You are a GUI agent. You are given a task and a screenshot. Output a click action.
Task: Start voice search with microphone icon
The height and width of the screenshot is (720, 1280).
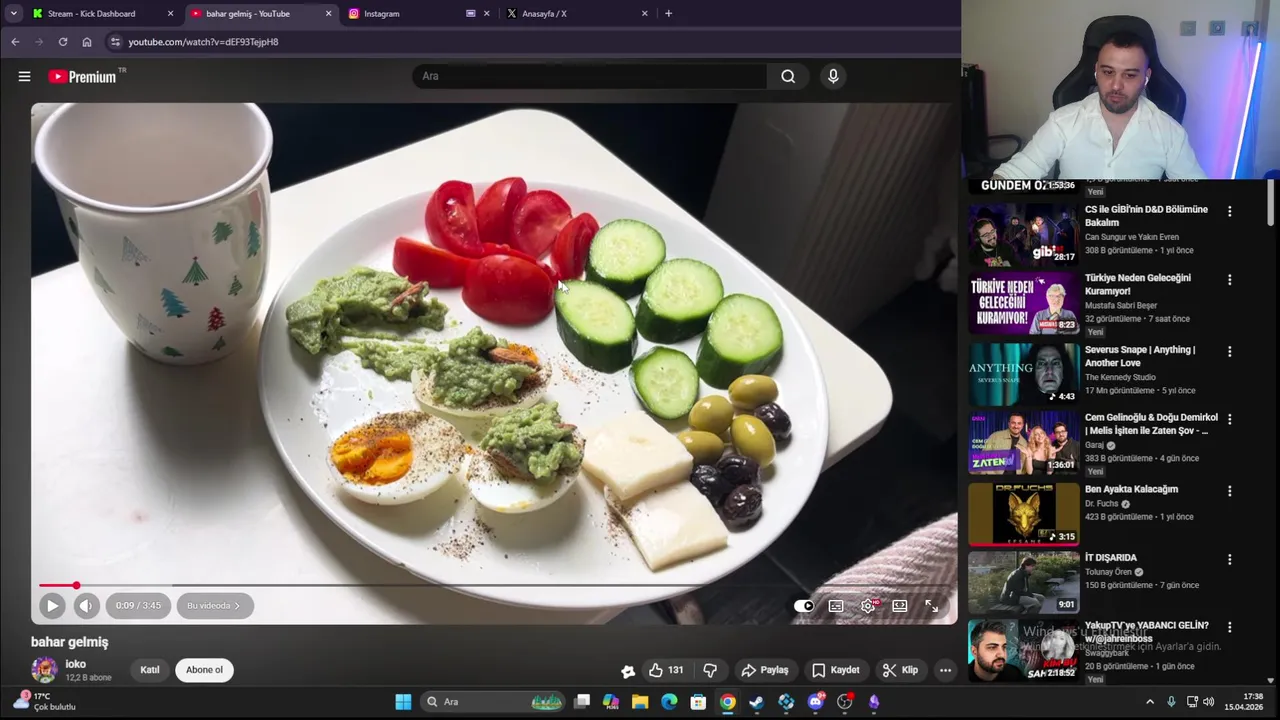(833, 76)
